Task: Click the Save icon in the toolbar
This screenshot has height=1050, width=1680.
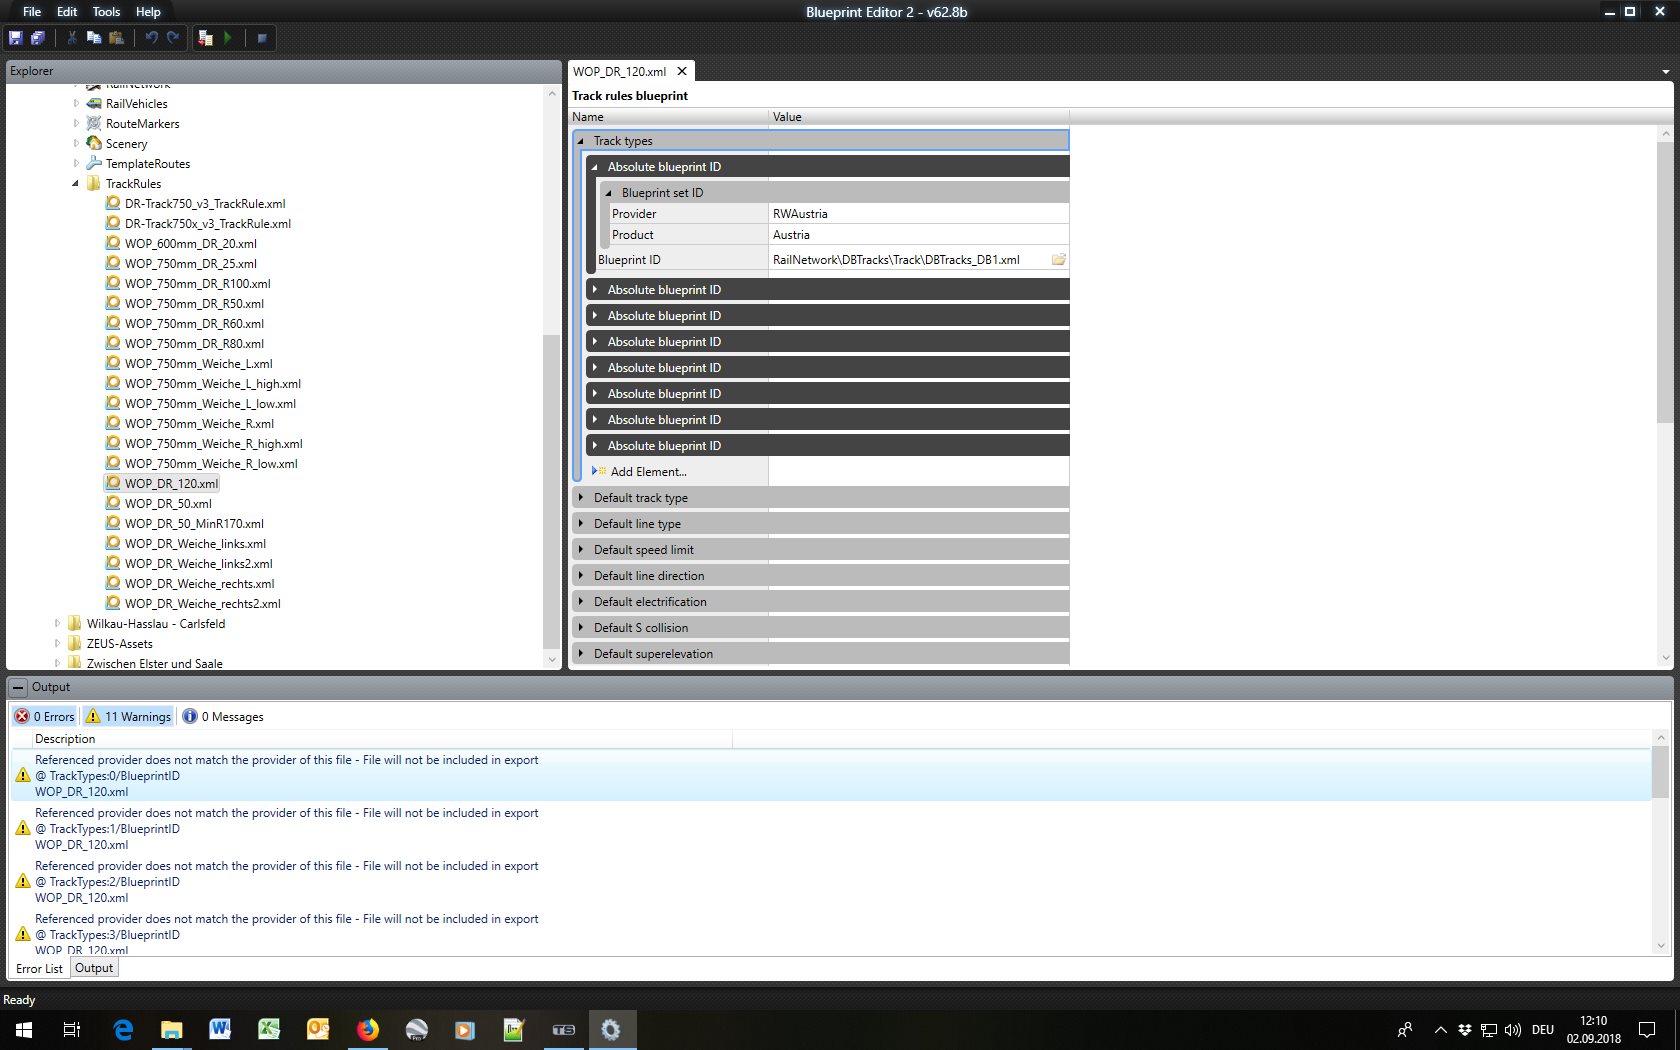Action: 15,38
